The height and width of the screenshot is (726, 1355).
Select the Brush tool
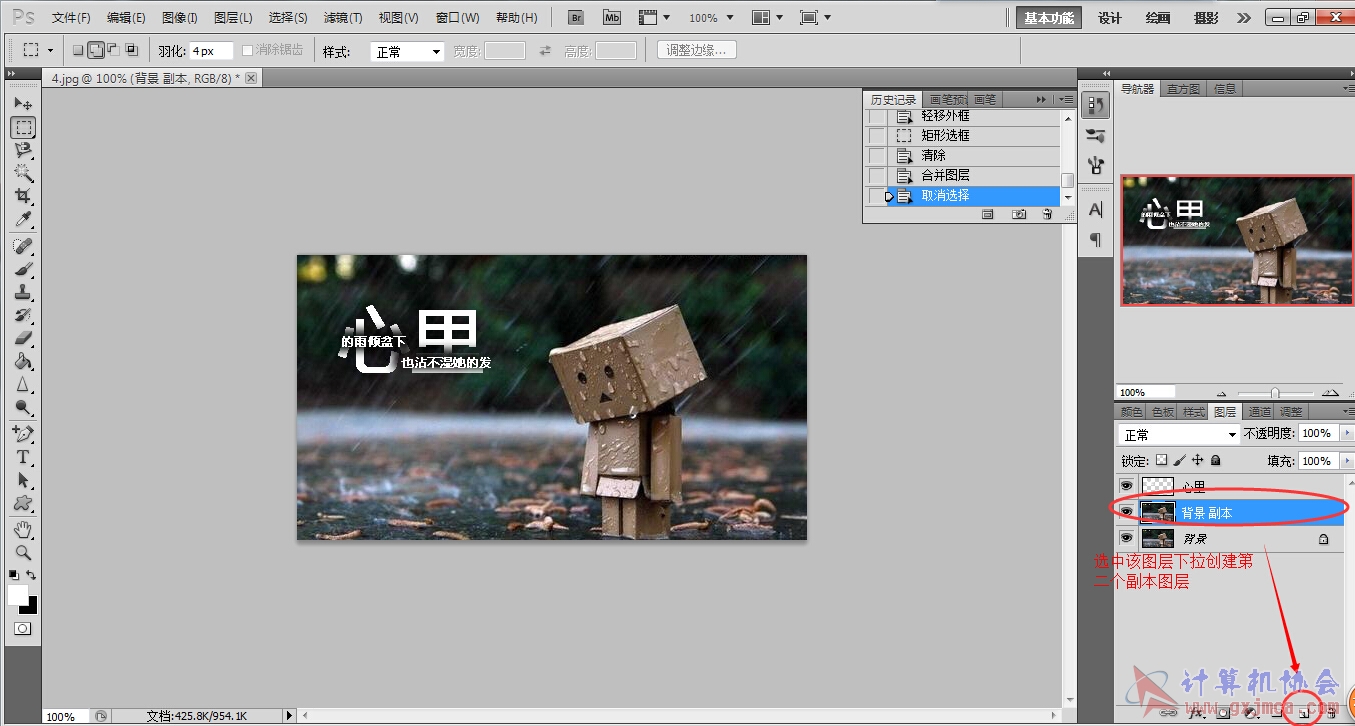(23, 269)
